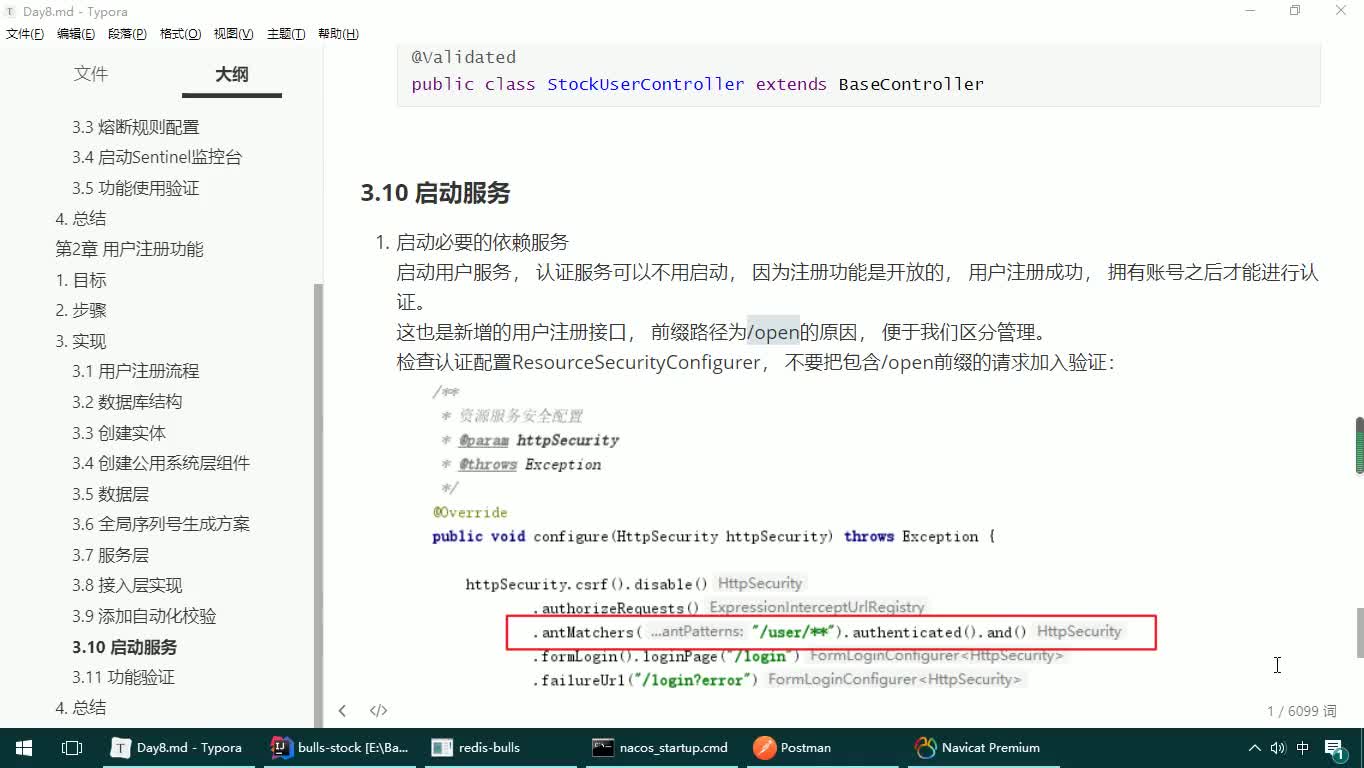Restore the Typora window with the restore button
Viewport: 1364px width, 768px height.
click(x=1295, y=10)
